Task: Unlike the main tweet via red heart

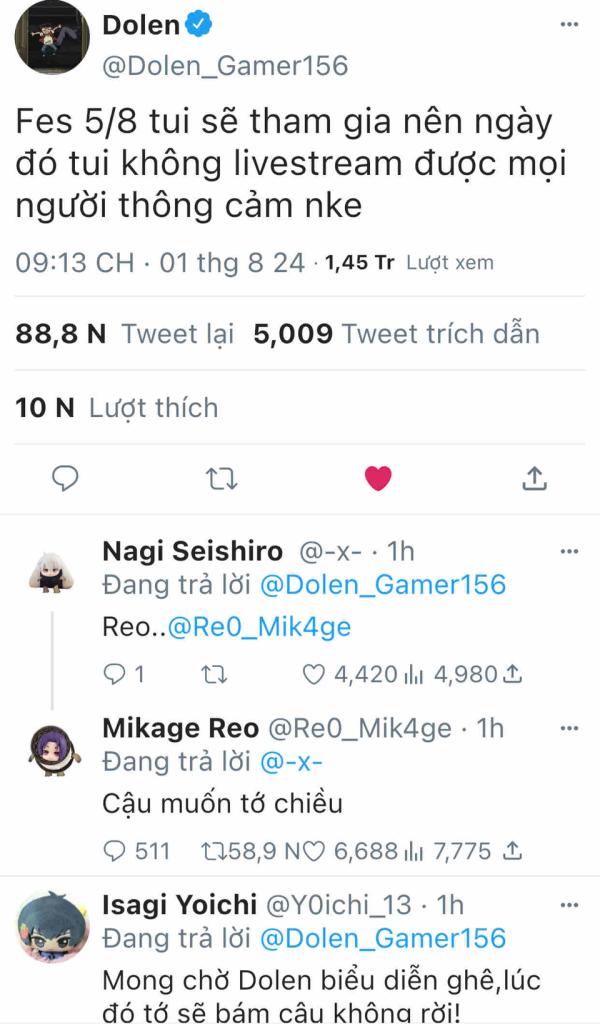Action: tap(378, 479)
